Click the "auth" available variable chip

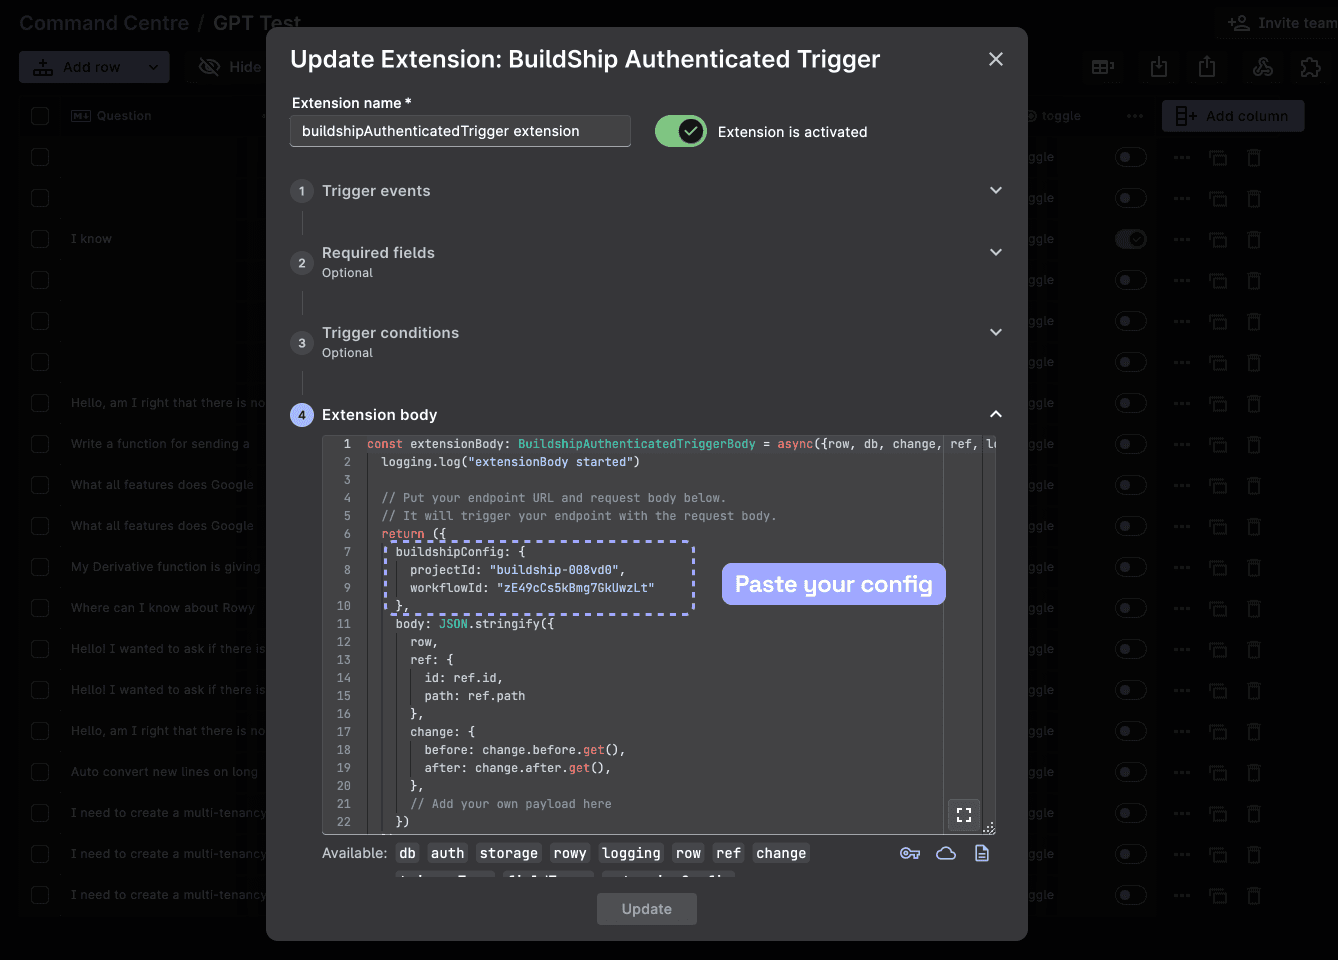tap(448, 853)
